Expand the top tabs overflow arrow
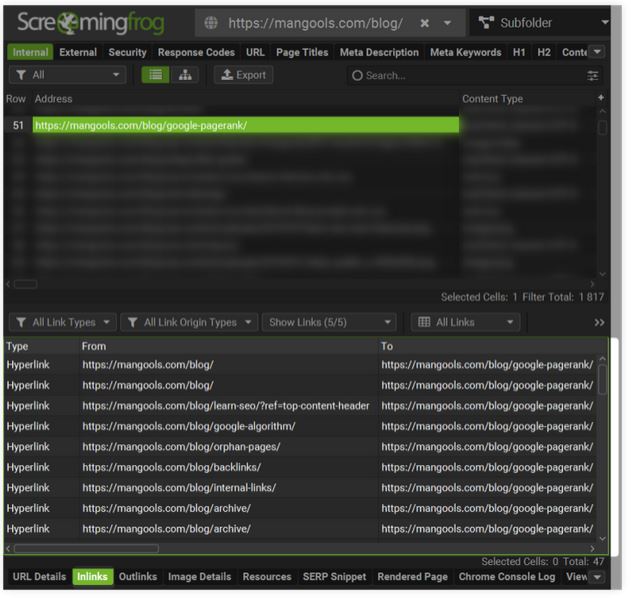 click(597, 52)
